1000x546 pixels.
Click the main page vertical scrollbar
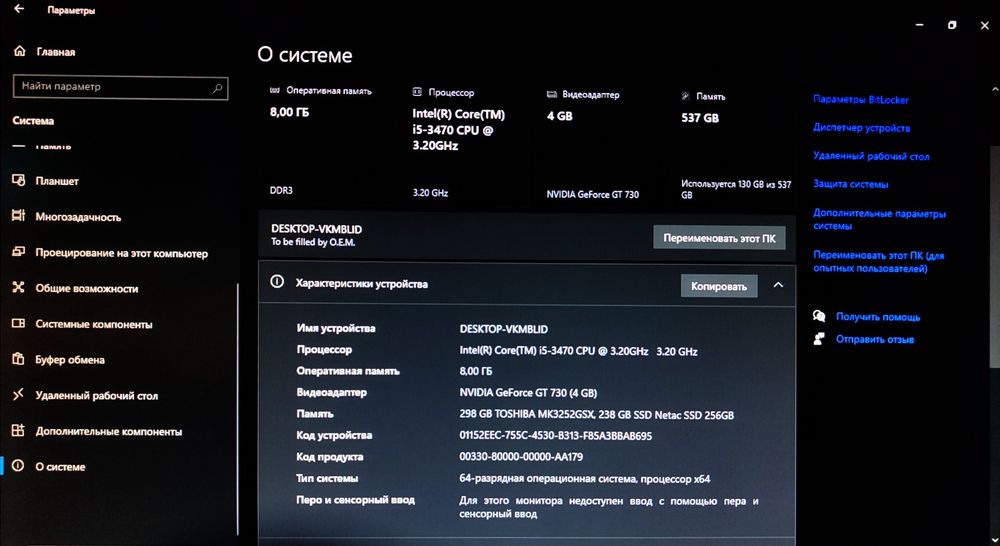click(995, 255)
